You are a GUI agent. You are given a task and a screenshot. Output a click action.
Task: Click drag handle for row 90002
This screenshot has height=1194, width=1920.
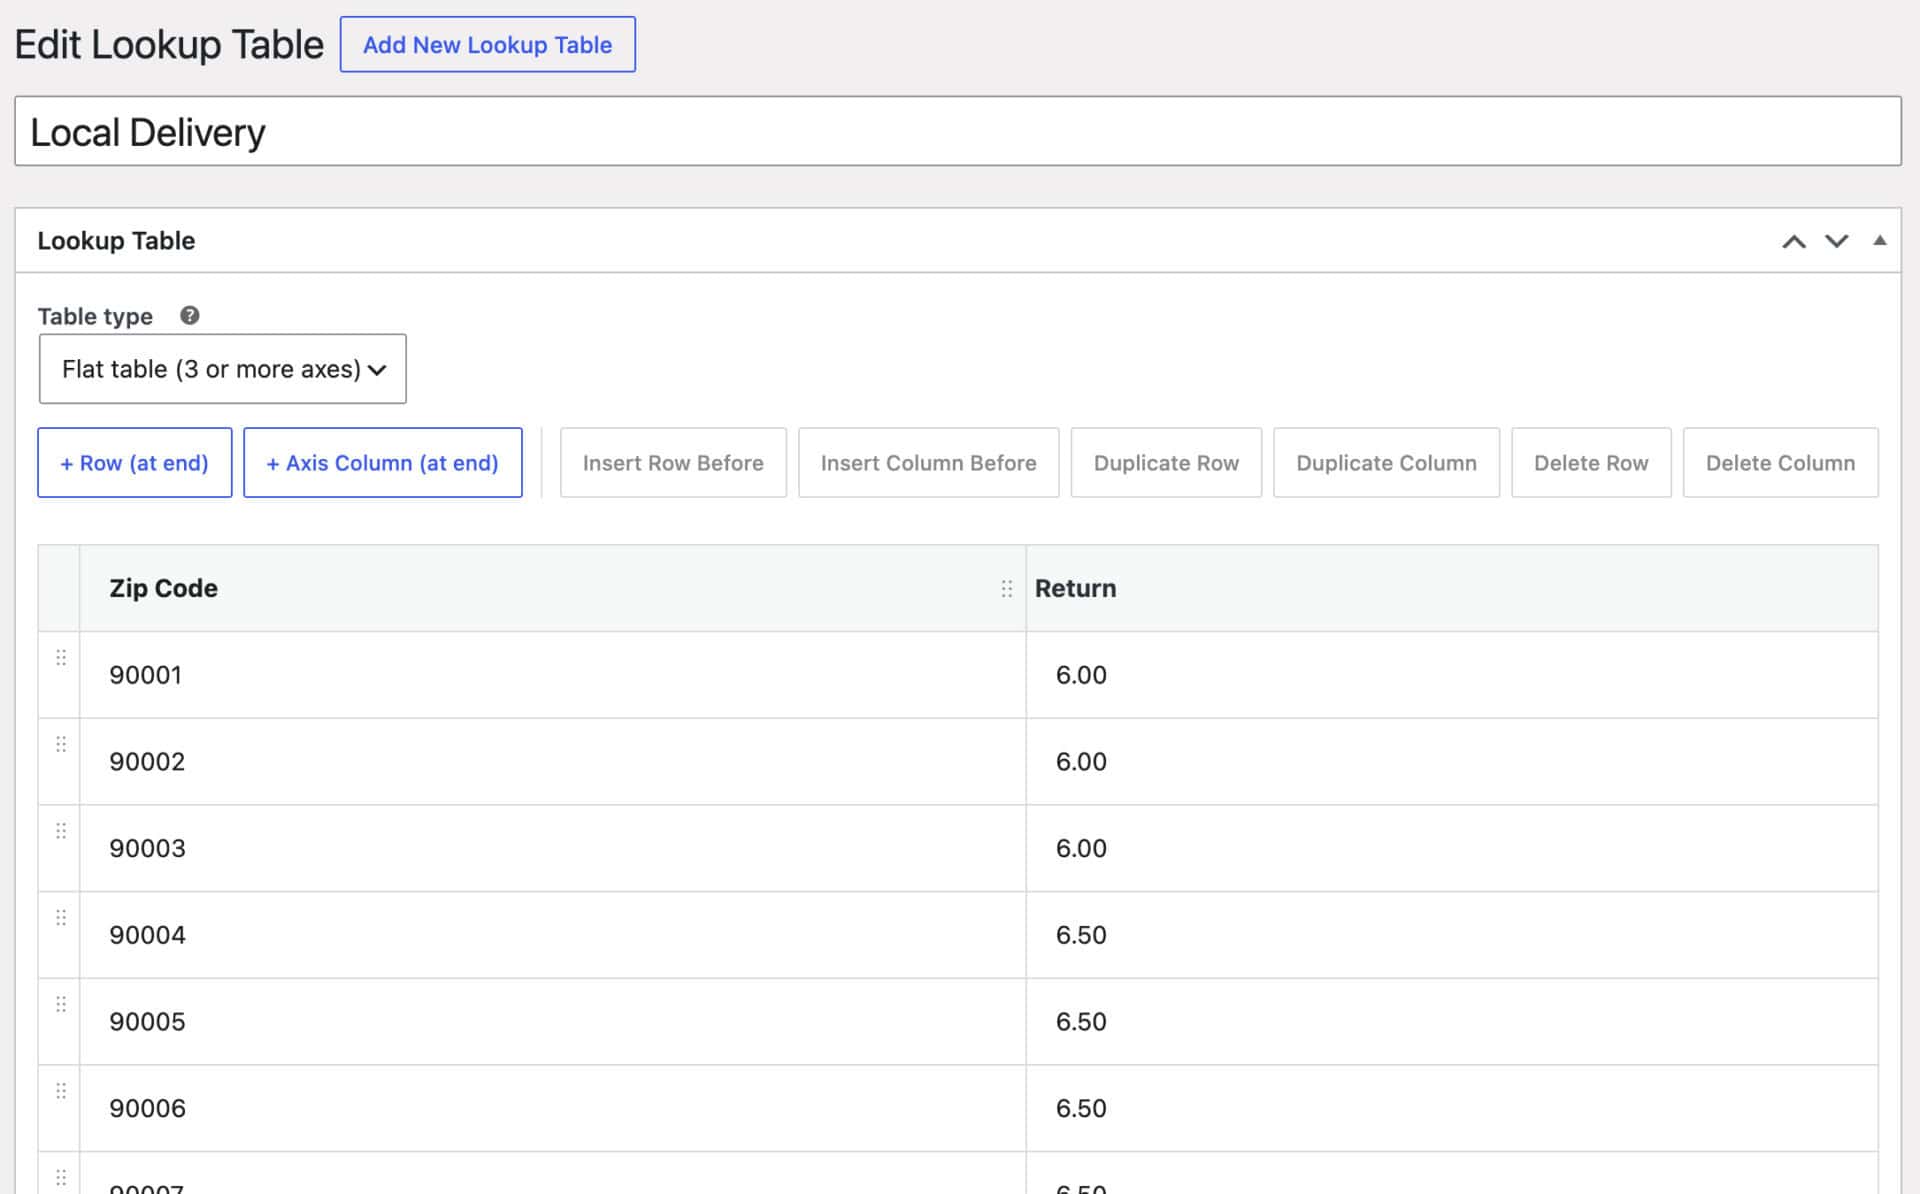(61, 744)
